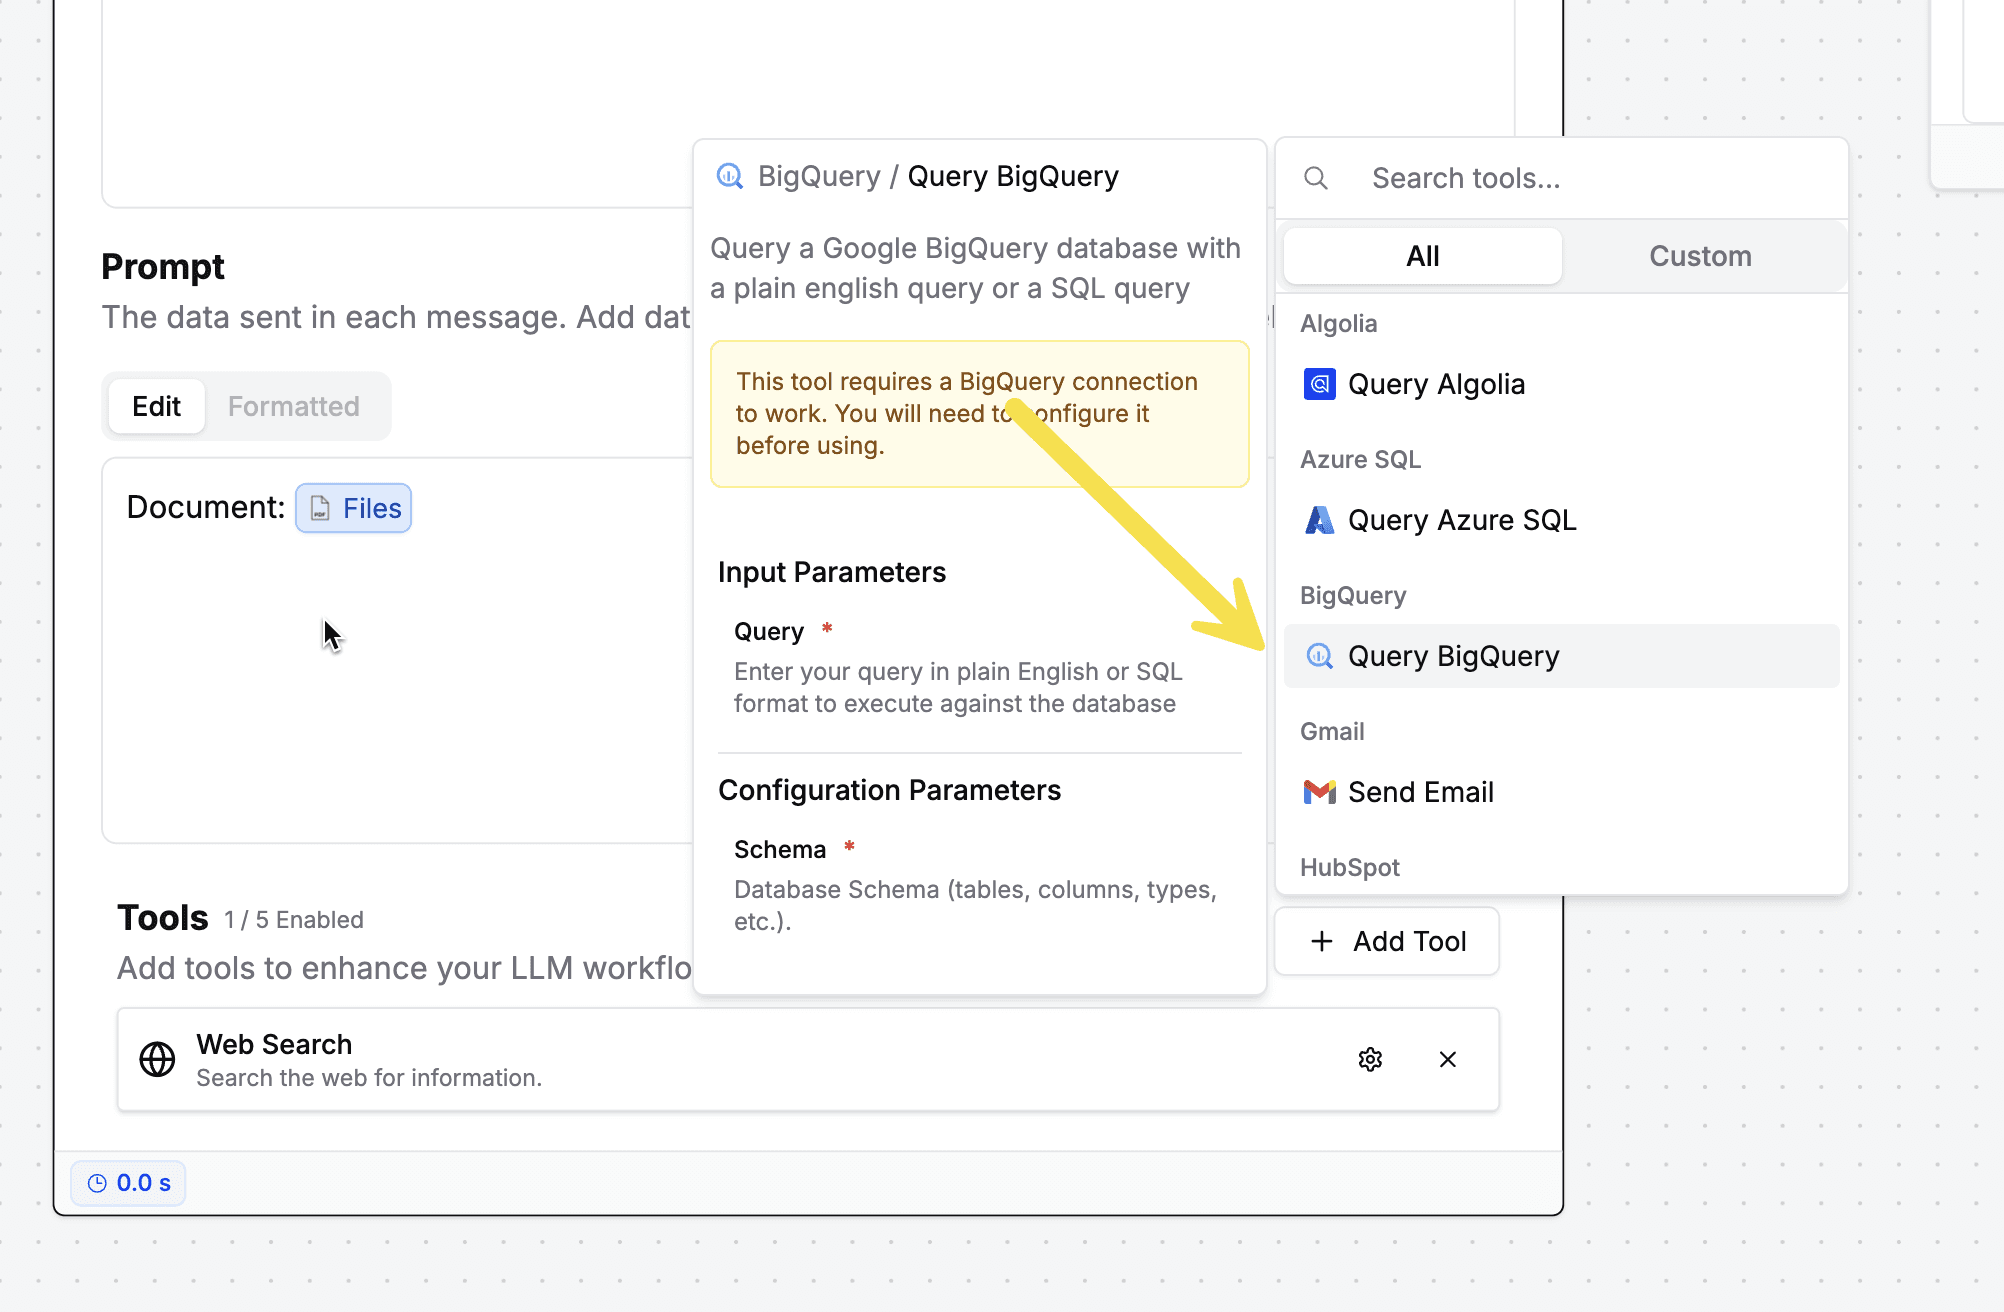The image size is (2004, 1312).
Task: Click the Azure SQL logo icon
Action: point(1320,520)
